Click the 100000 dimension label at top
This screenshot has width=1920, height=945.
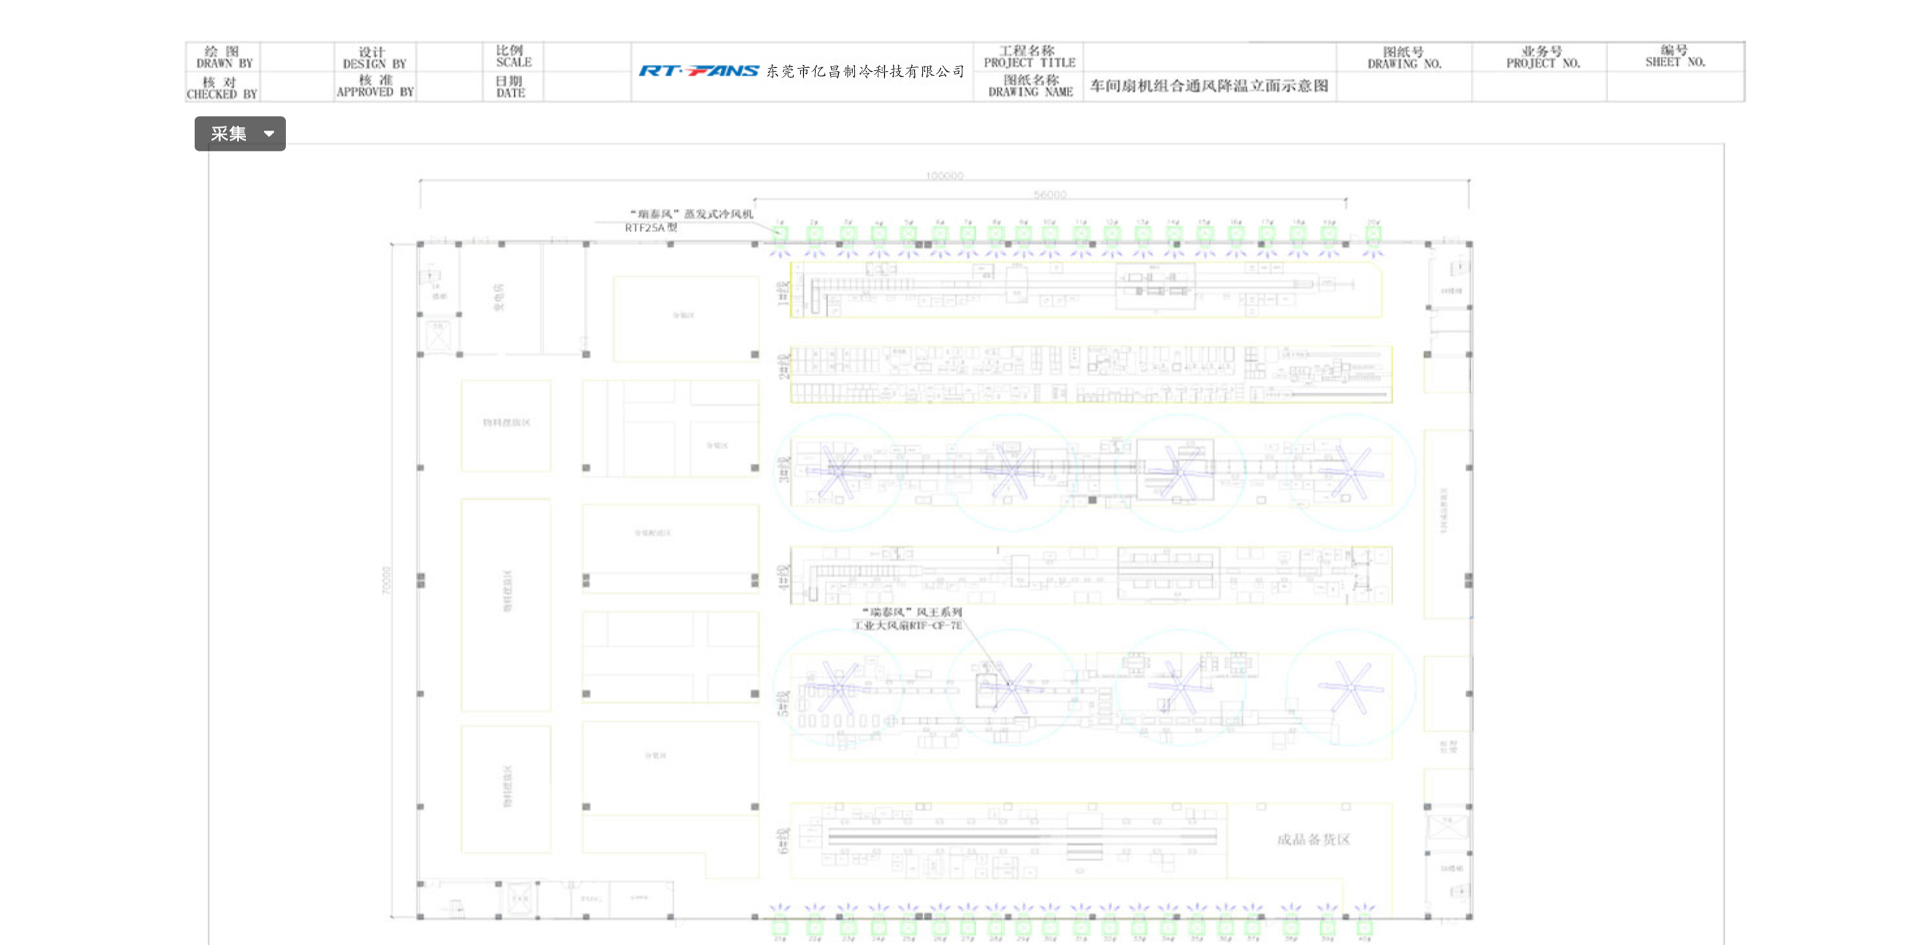coord(944,176)
